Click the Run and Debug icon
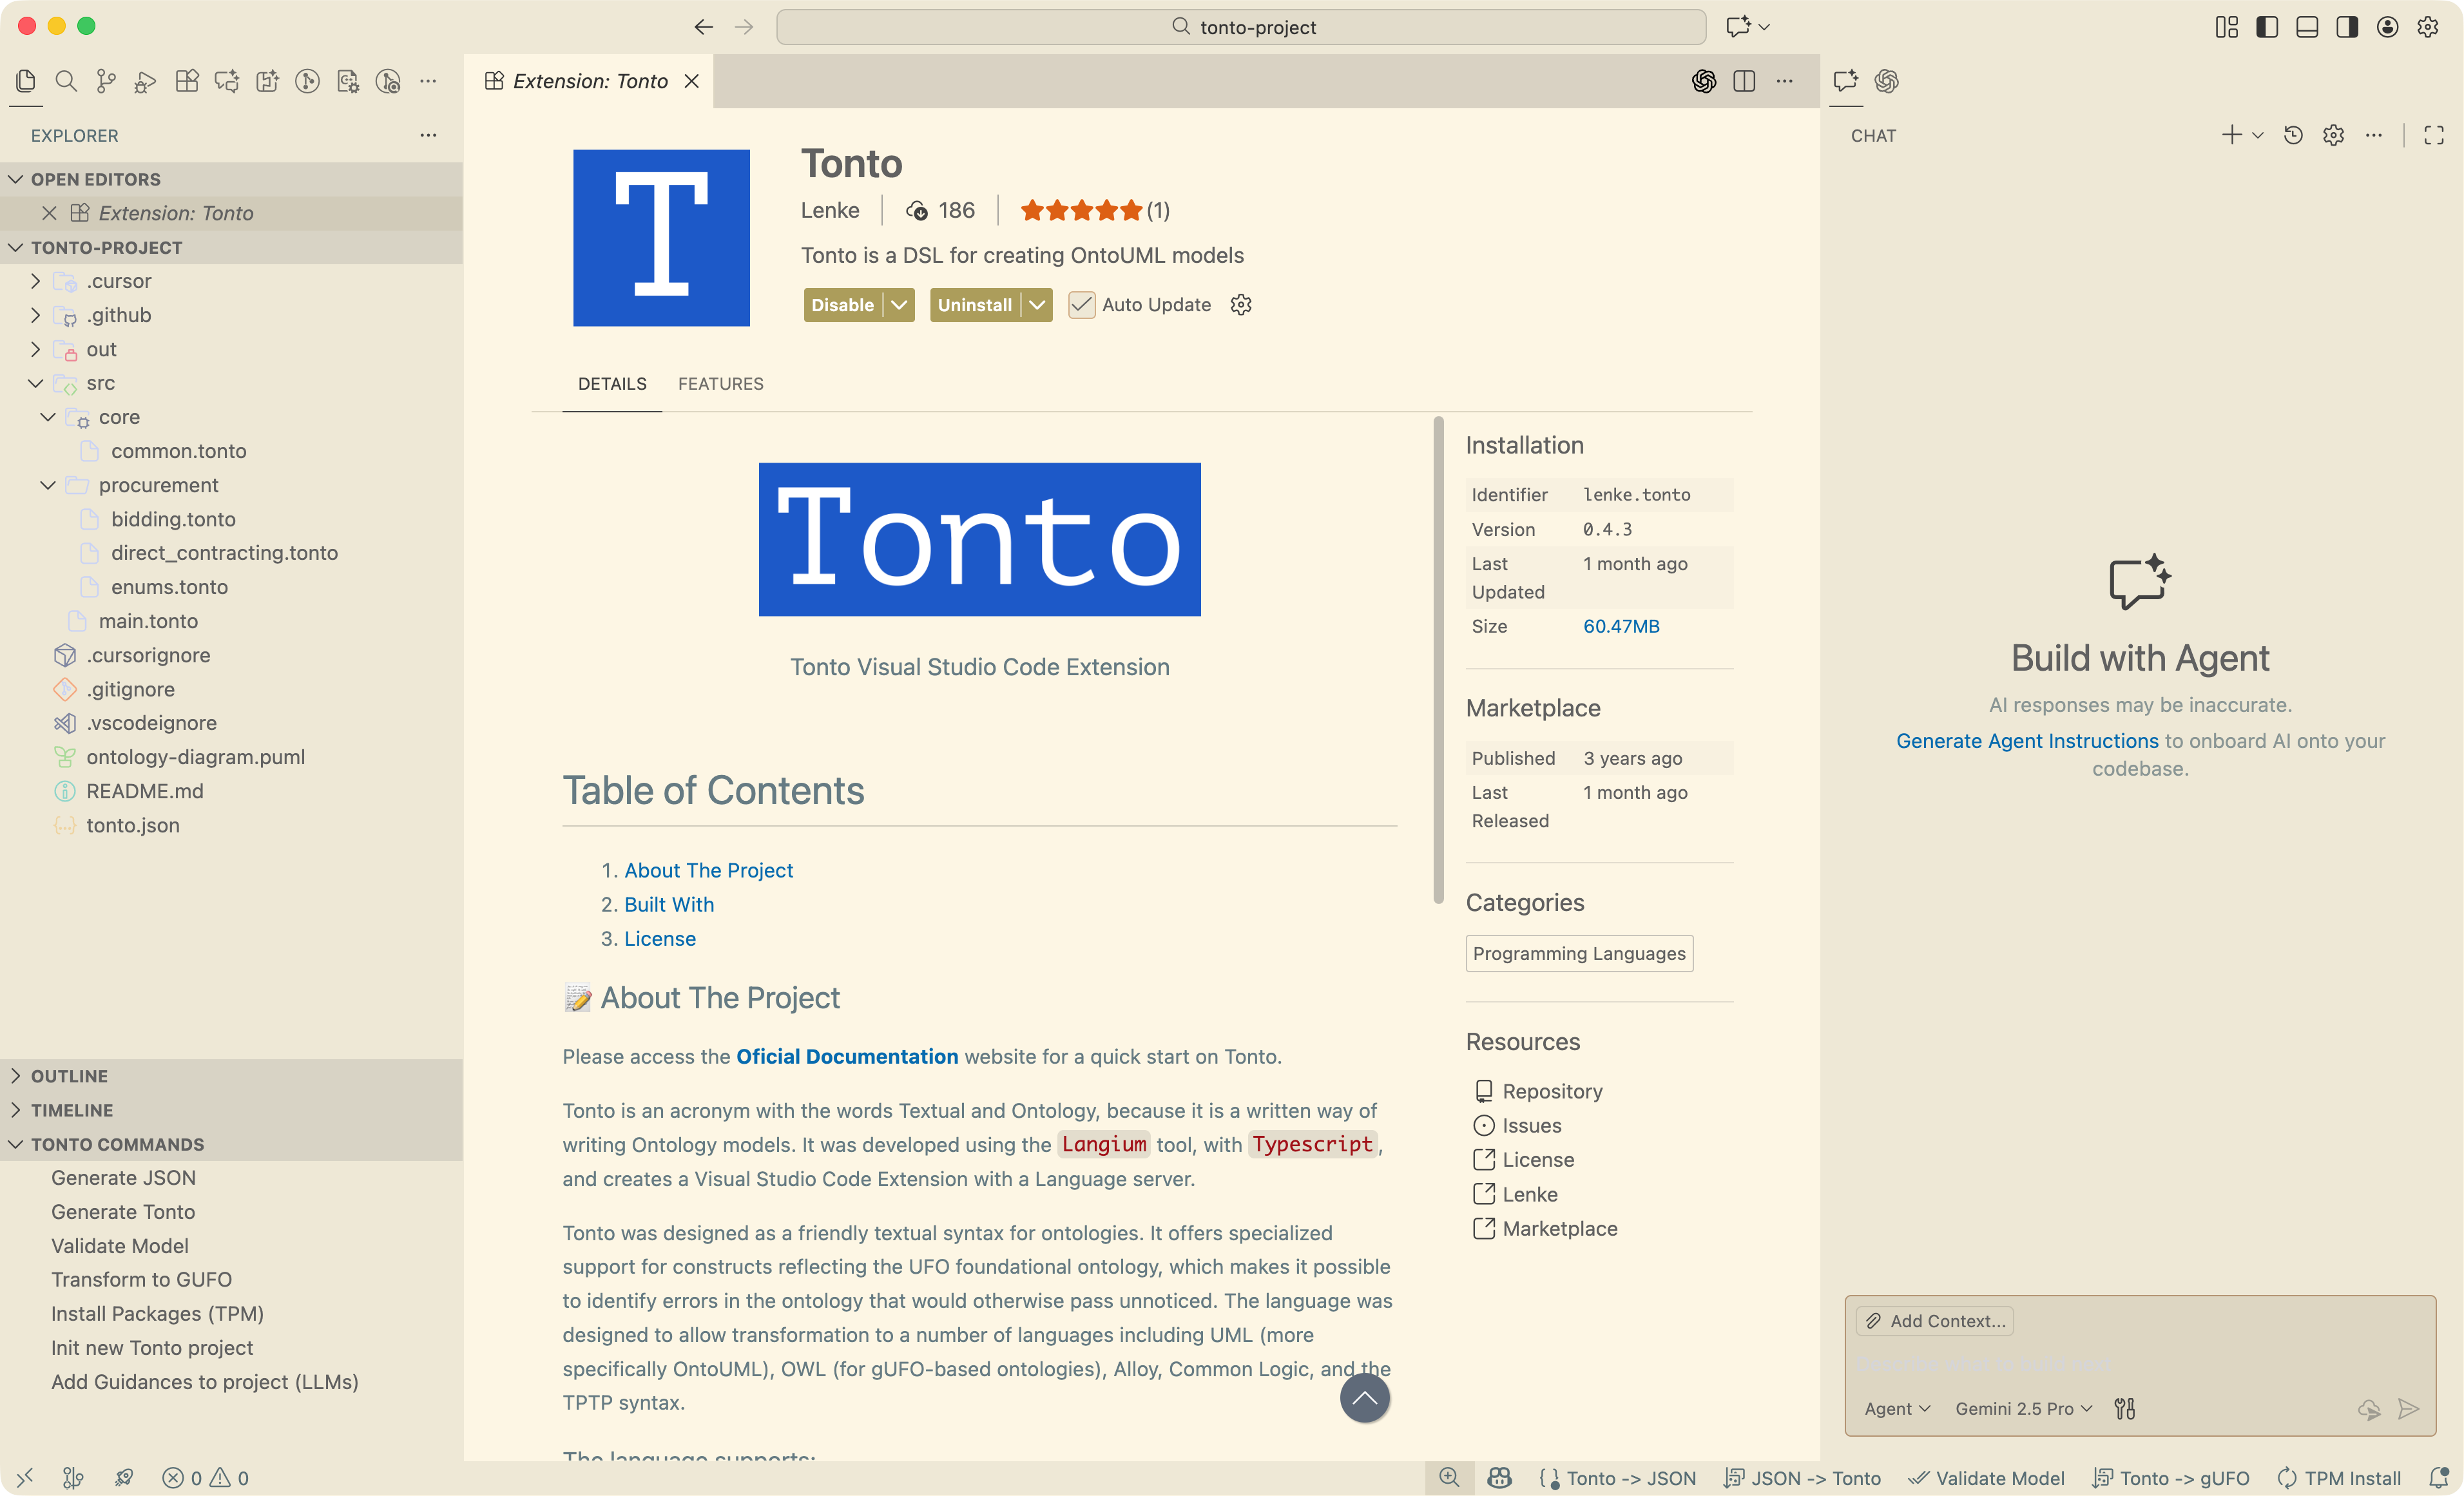 click(x=146, y=81)
